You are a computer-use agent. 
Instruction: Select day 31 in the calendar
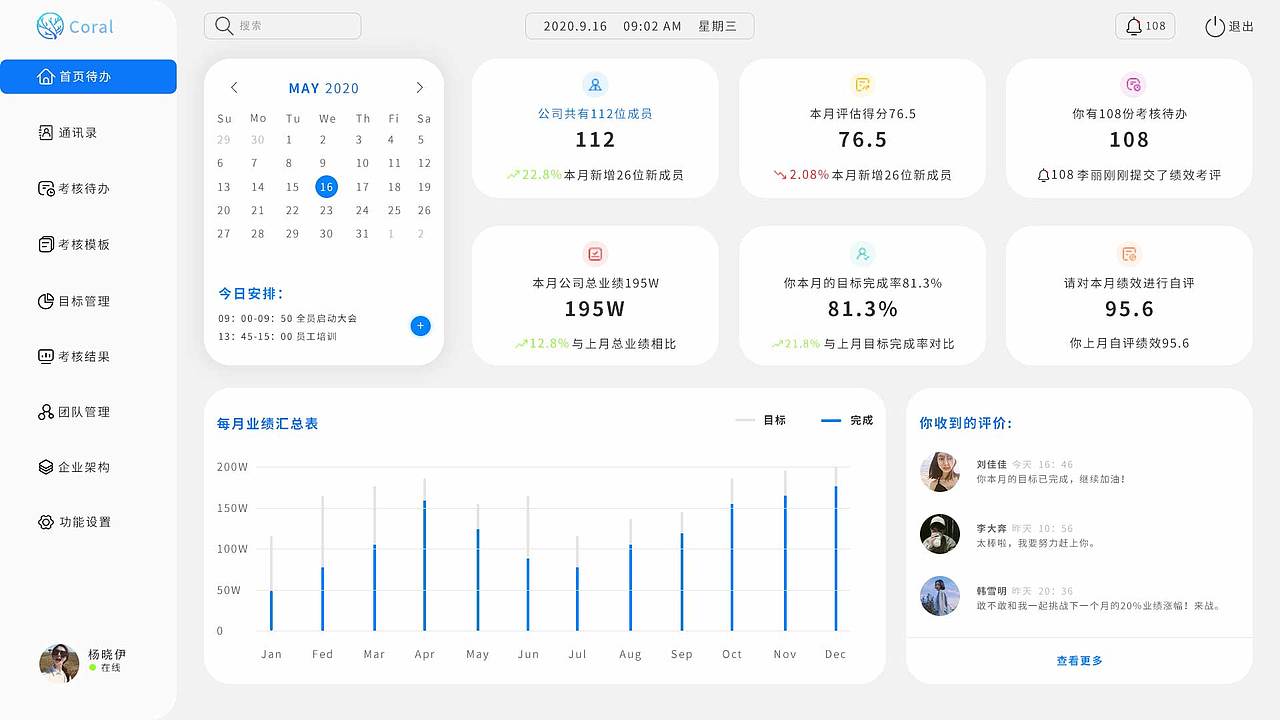point(362,234)
